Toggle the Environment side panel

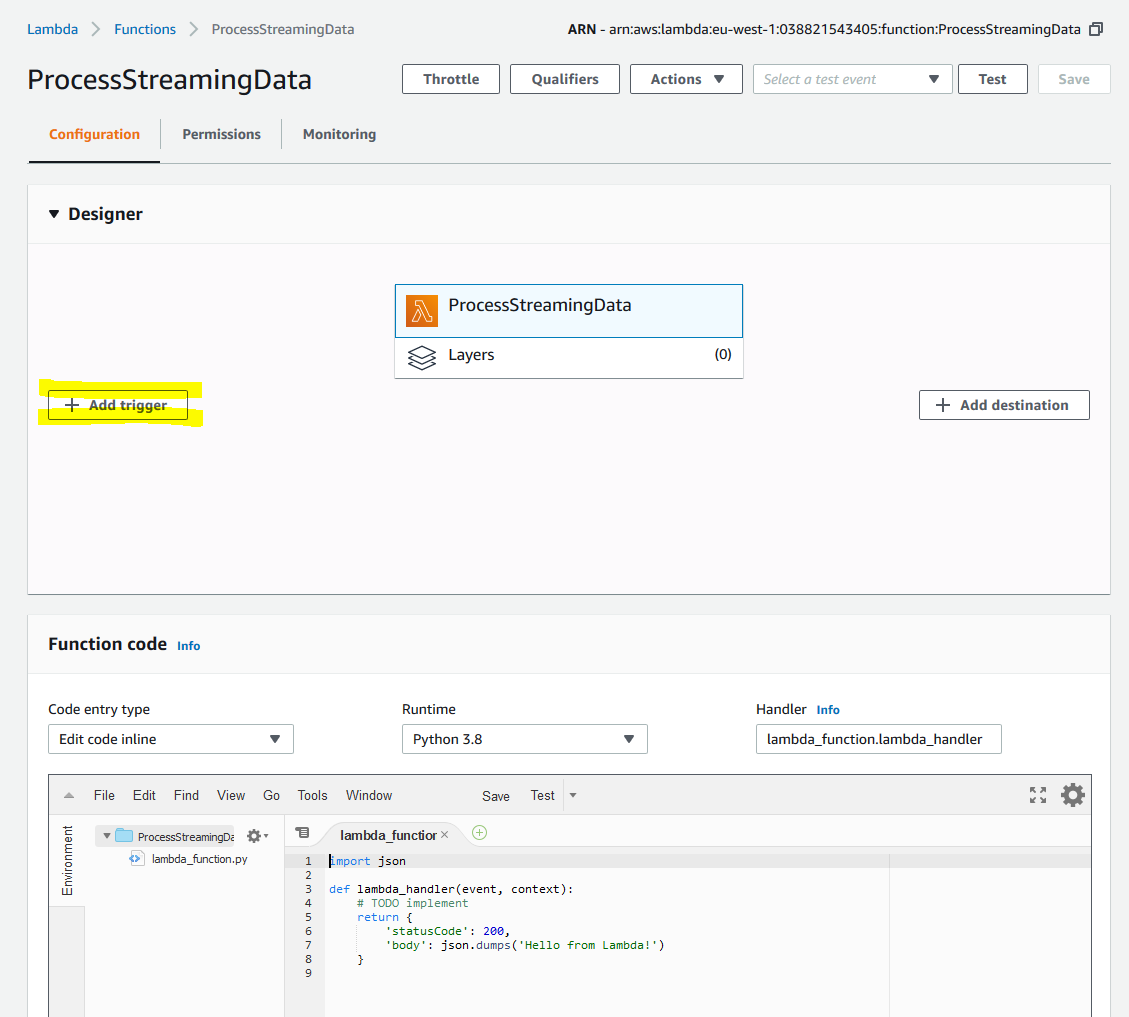tap(67, 860)
